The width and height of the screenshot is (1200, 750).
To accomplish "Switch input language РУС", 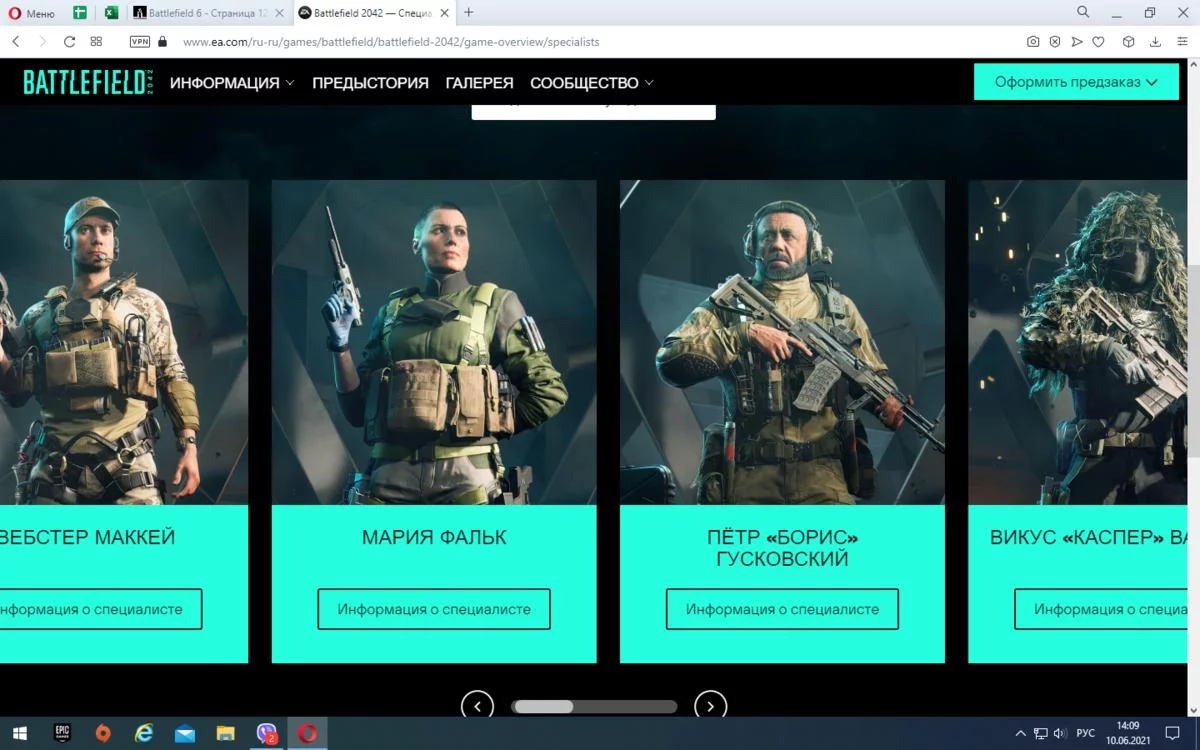I will [x=1085, y=733].
